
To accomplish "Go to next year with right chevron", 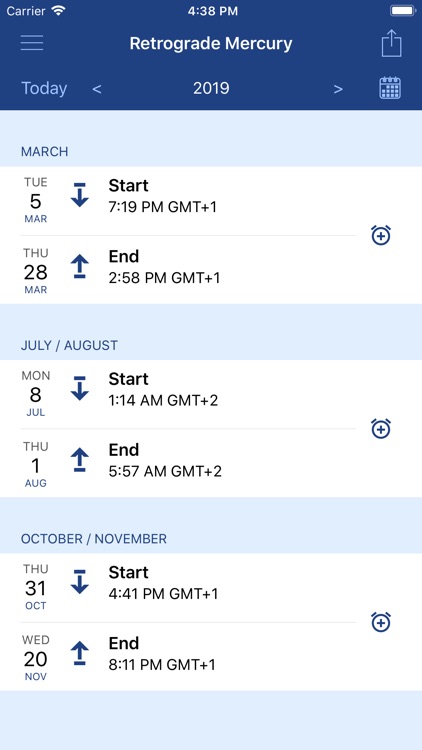I will tap(338, 89).
